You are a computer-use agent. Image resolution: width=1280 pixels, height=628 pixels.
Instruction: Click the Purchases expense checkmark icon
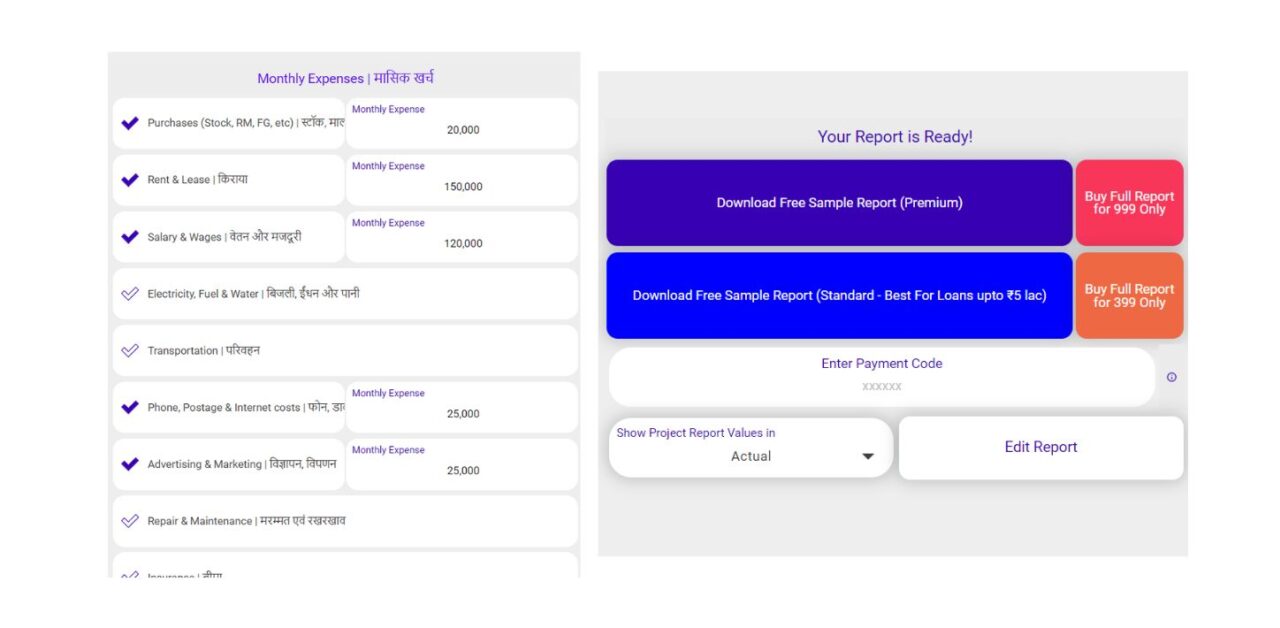tap(129, 123)
